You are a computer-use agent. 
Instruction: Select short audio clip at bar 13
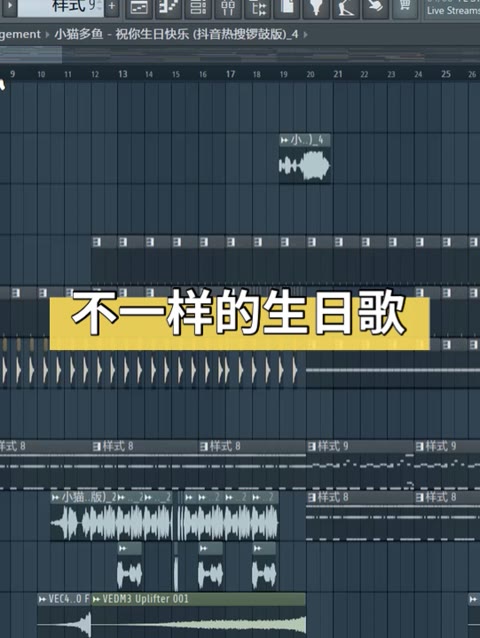[x=129, y=567]
